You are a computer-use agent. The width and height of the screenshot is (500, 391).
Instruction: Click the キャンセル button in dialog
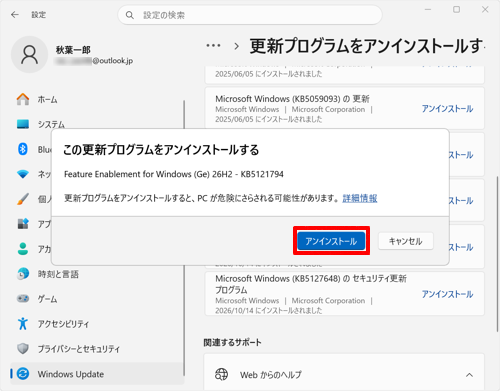(x=406, y=241)
